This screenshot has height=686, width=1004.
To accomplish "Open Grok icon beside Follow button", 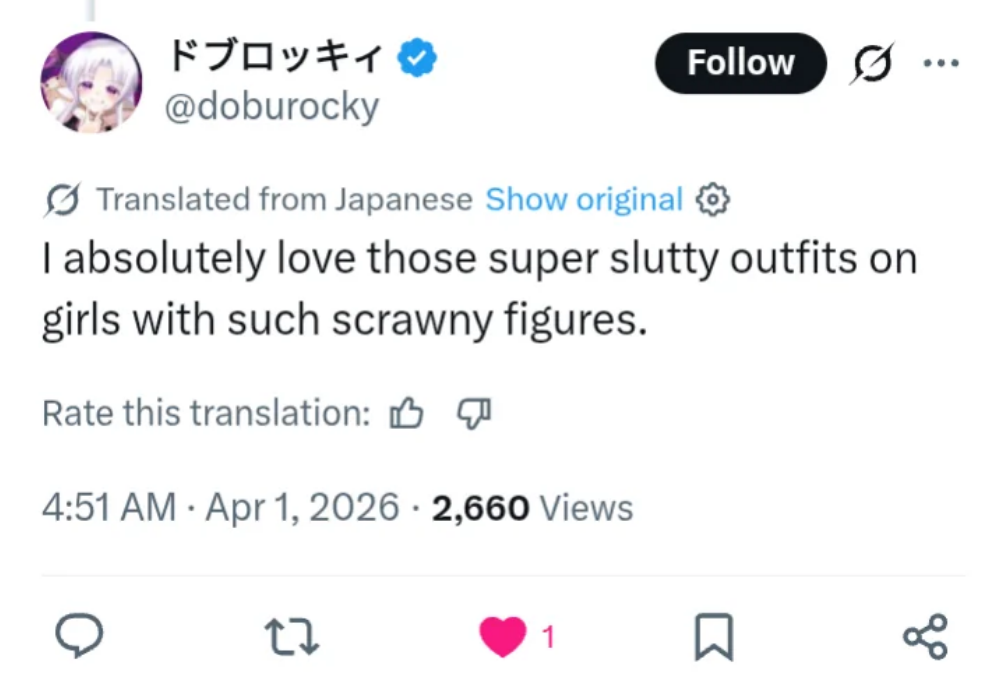I will pyautogui.click(x=872, y=63).
